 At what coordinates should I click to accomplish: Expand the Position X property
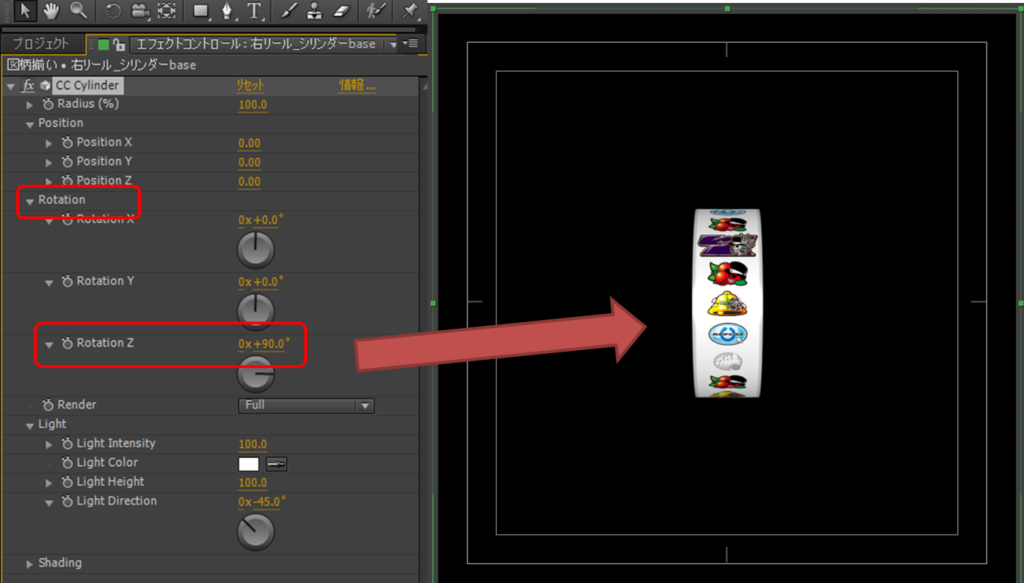click(49, 143)
